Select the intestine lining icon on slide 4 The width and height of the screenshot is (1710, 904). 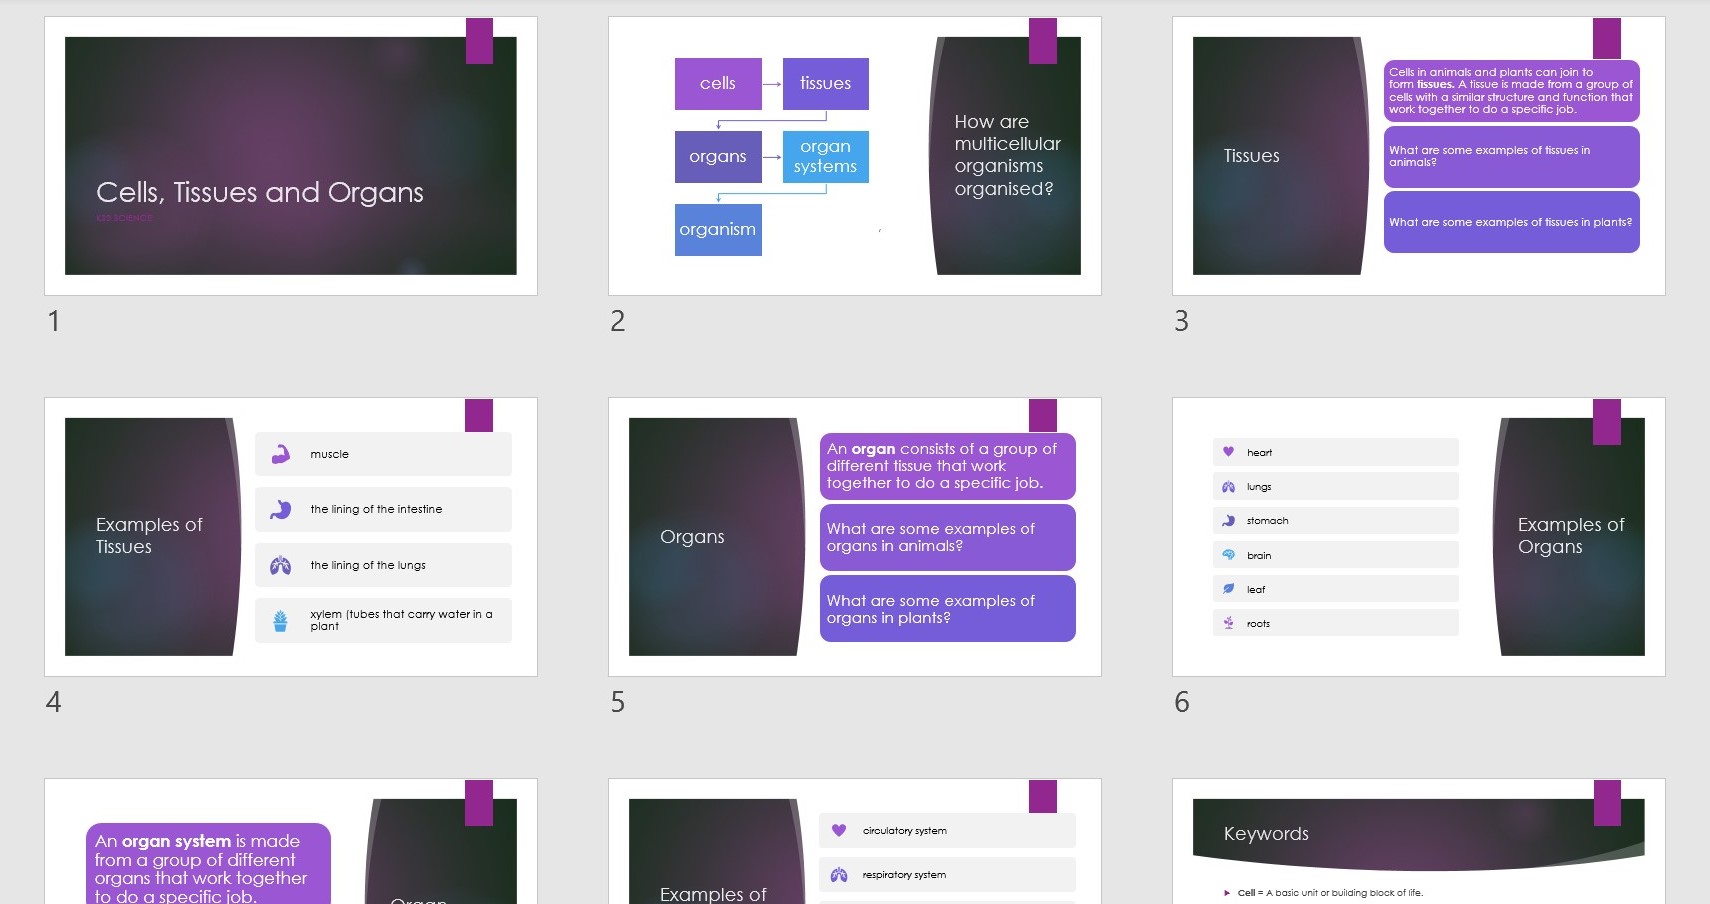pos(282,509)
